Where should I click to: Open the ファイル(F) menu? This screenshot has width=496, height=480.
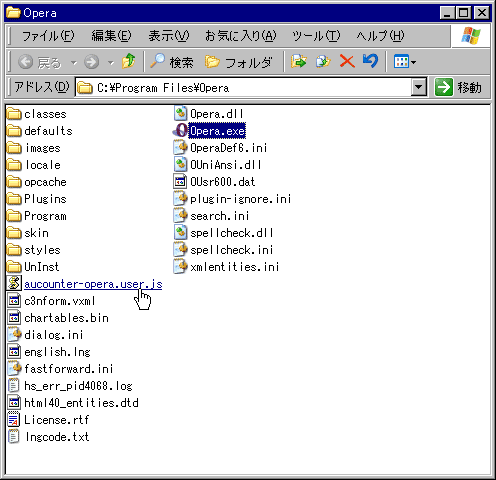[x=48, y=36]
